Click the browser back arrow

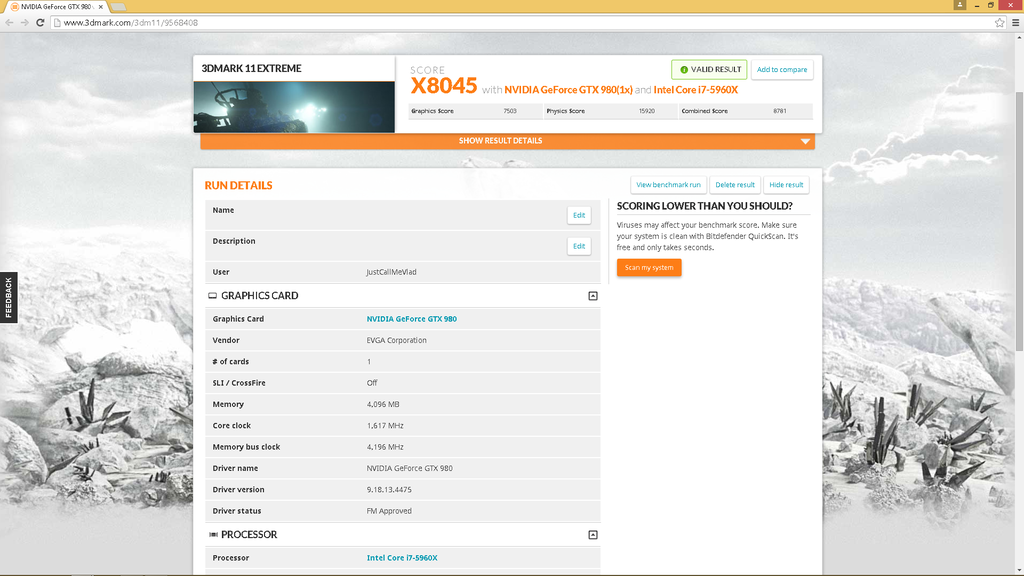pos(9,22)
